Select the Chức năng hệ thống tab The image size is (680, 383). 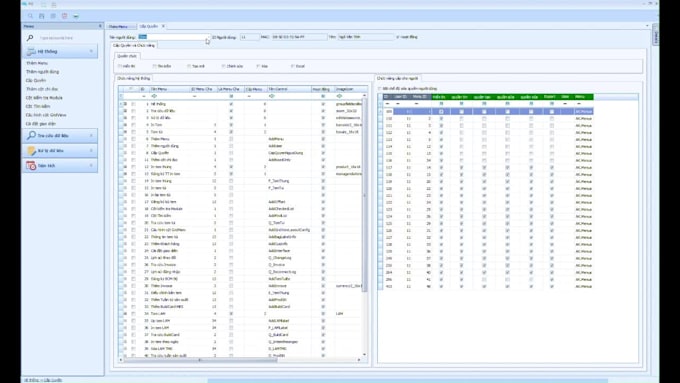(134, 79)
